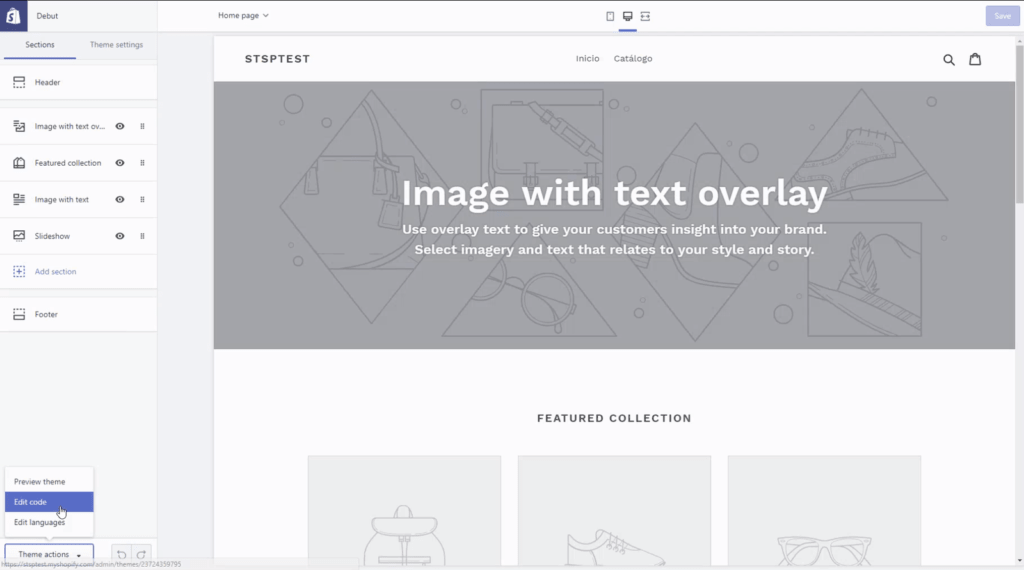
Task: Click the Add section plus icon
Action: click(19, 271)
